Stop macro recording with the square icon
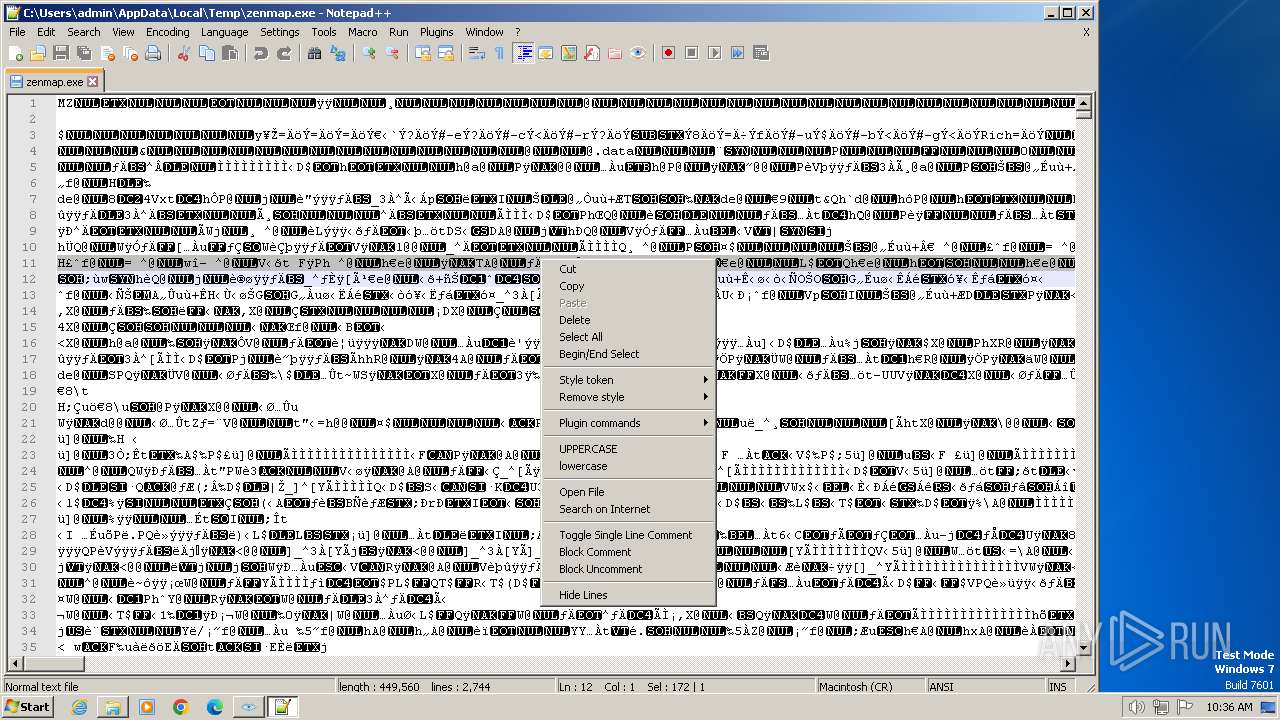 point(692,53)
